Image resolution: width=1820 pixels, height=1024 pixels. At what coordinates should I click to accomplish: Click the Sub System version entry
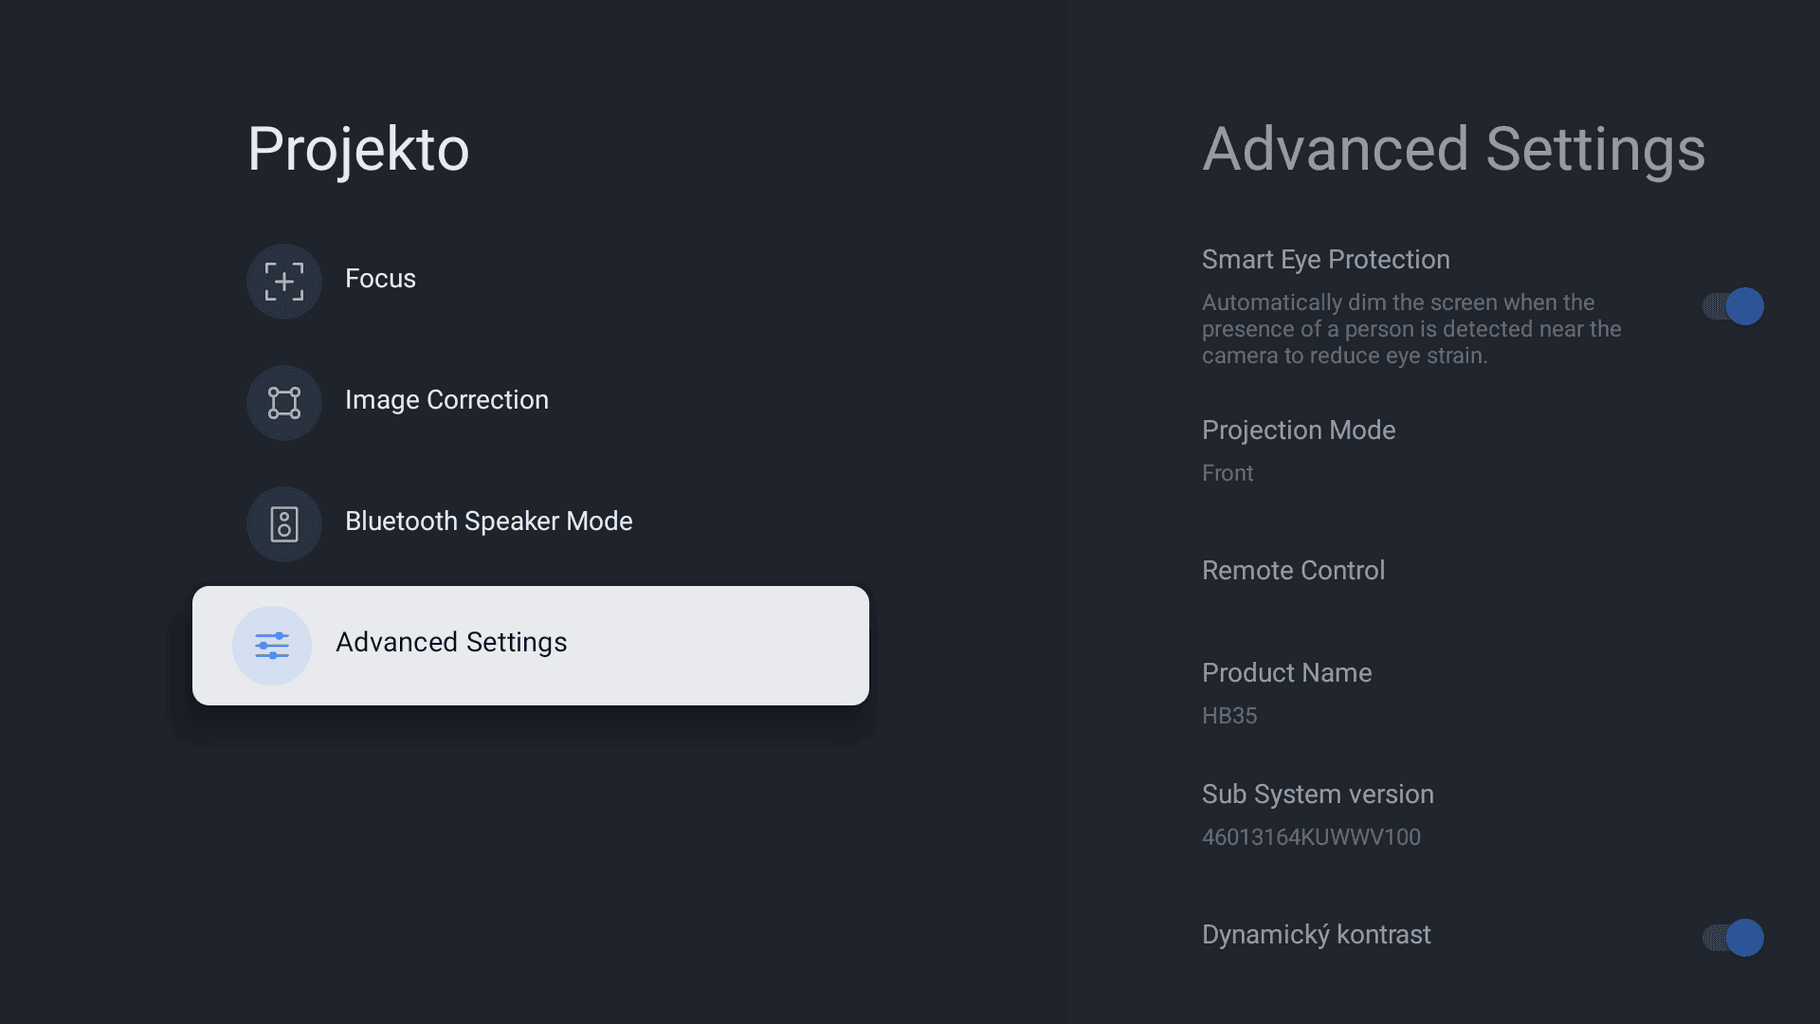point(1317,794)
